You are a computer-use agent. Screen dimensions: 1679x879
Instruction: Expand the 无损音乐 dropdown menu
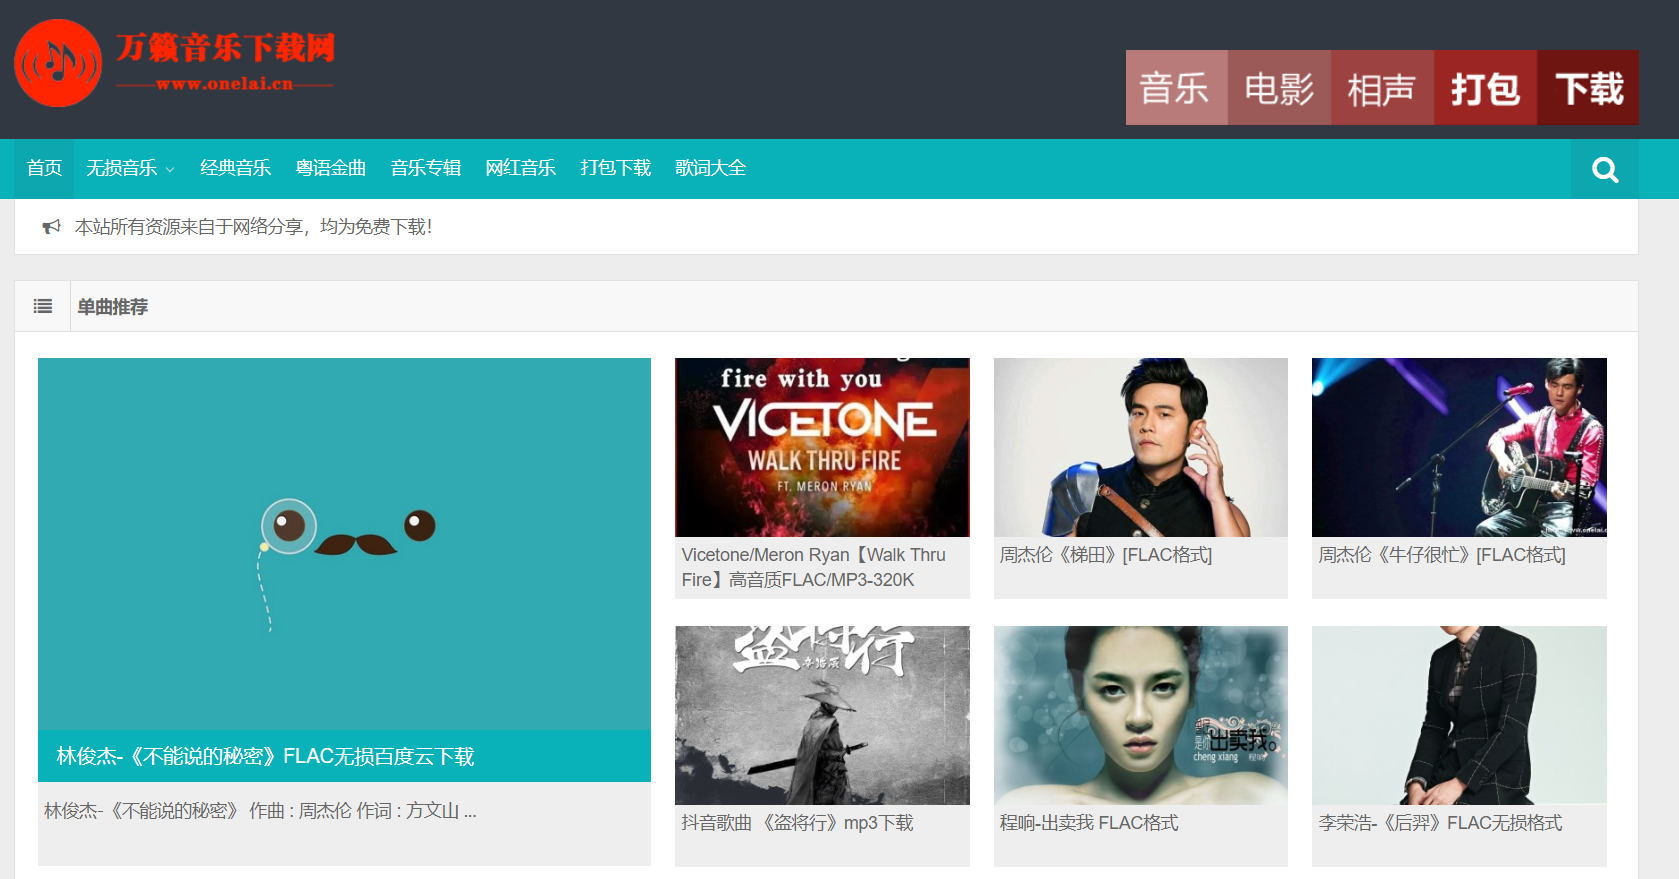tap(130, 168)
